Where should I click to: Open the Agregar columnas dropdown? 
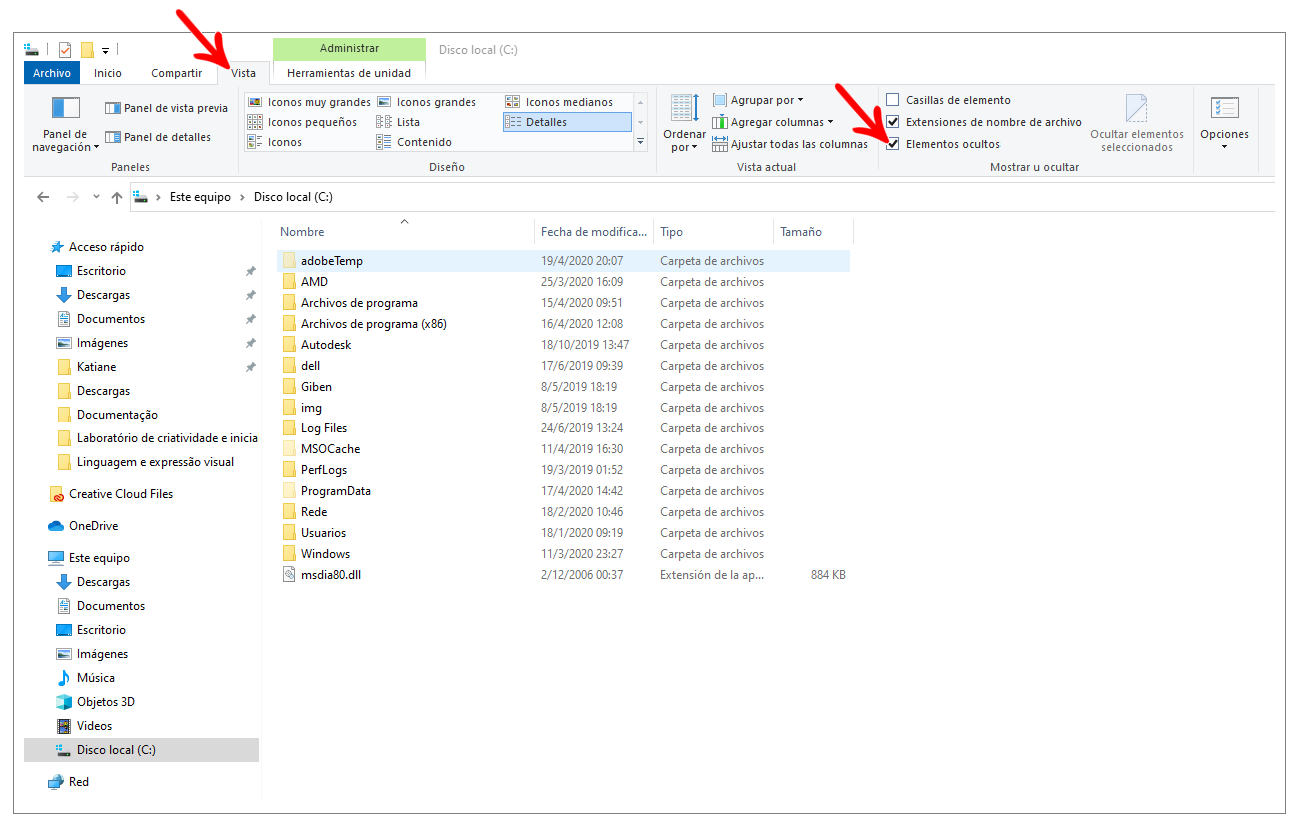click(773, 122)
